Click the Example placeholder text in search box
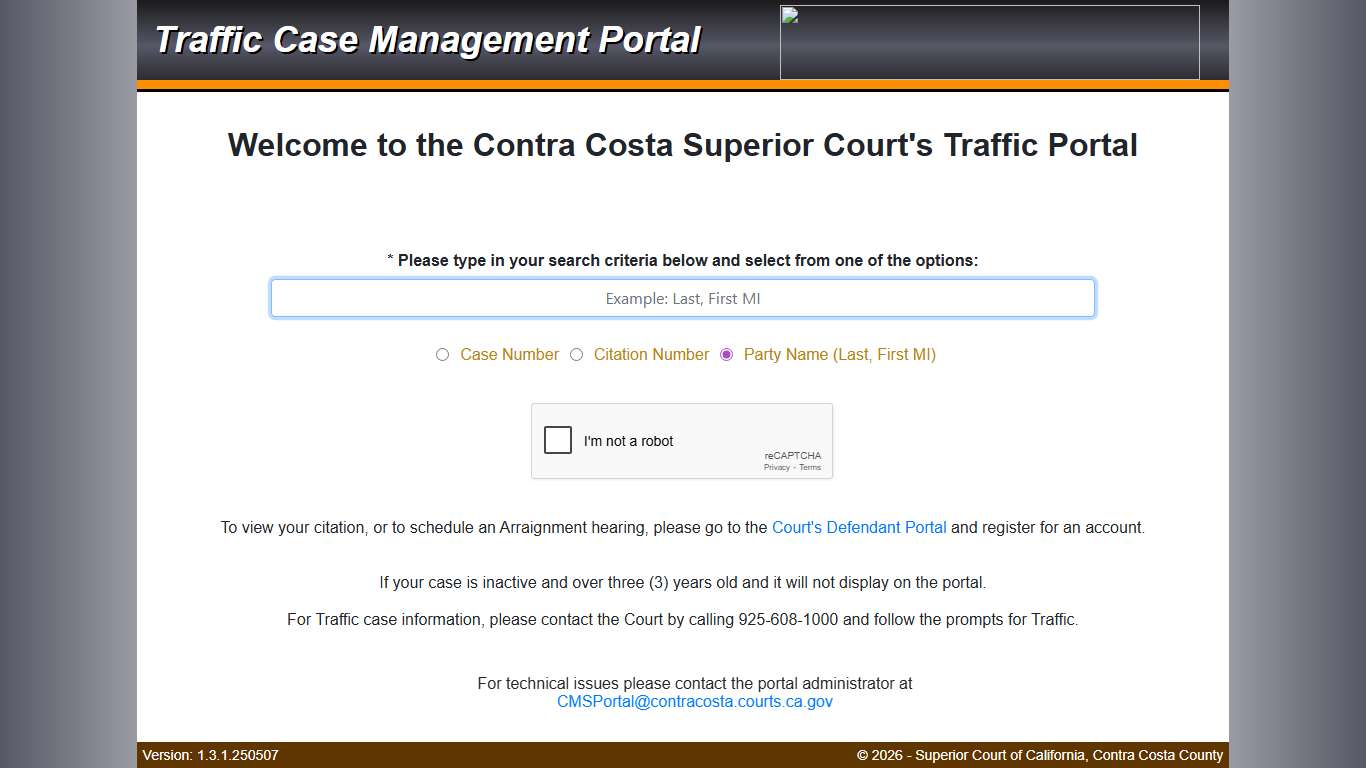This screenshot has height=768, width=1366. point(682,298)
